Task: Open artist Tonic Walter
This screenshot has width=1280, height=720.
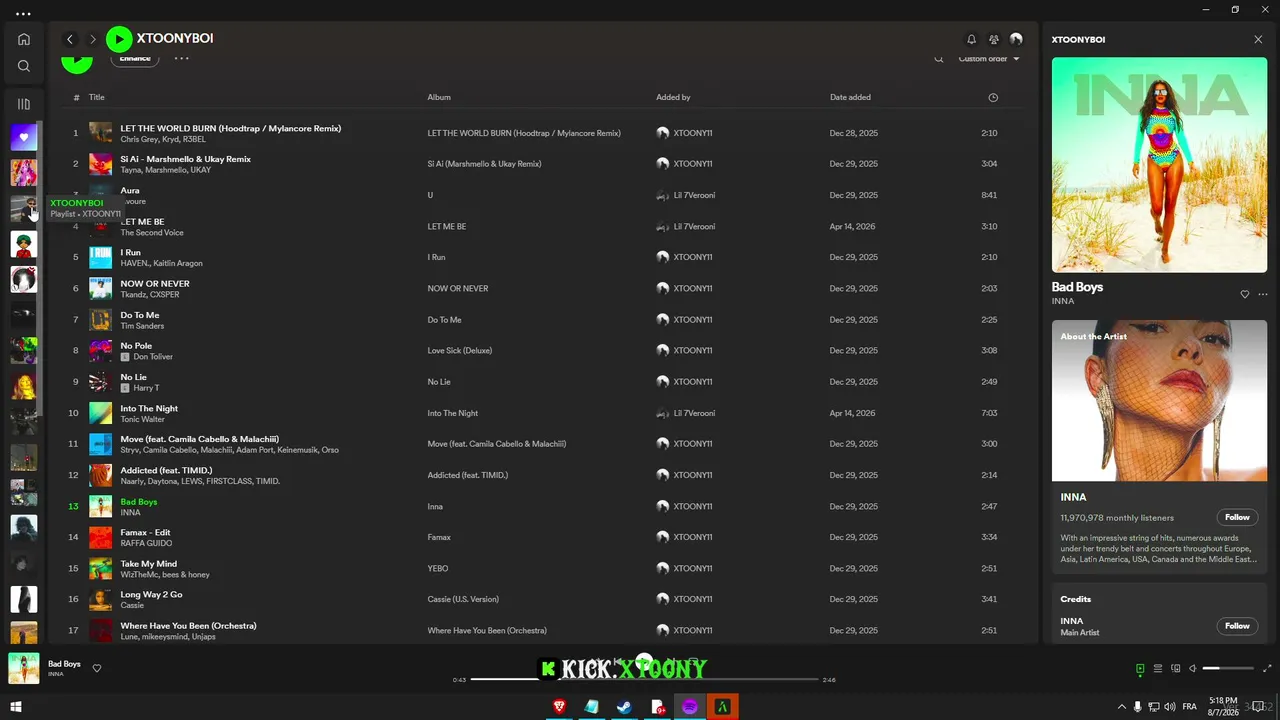Action: coord(143,419)
